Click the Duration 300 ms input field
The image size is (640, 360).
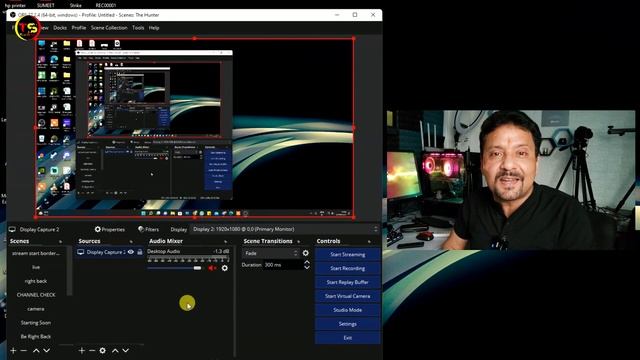coord(283,265)
